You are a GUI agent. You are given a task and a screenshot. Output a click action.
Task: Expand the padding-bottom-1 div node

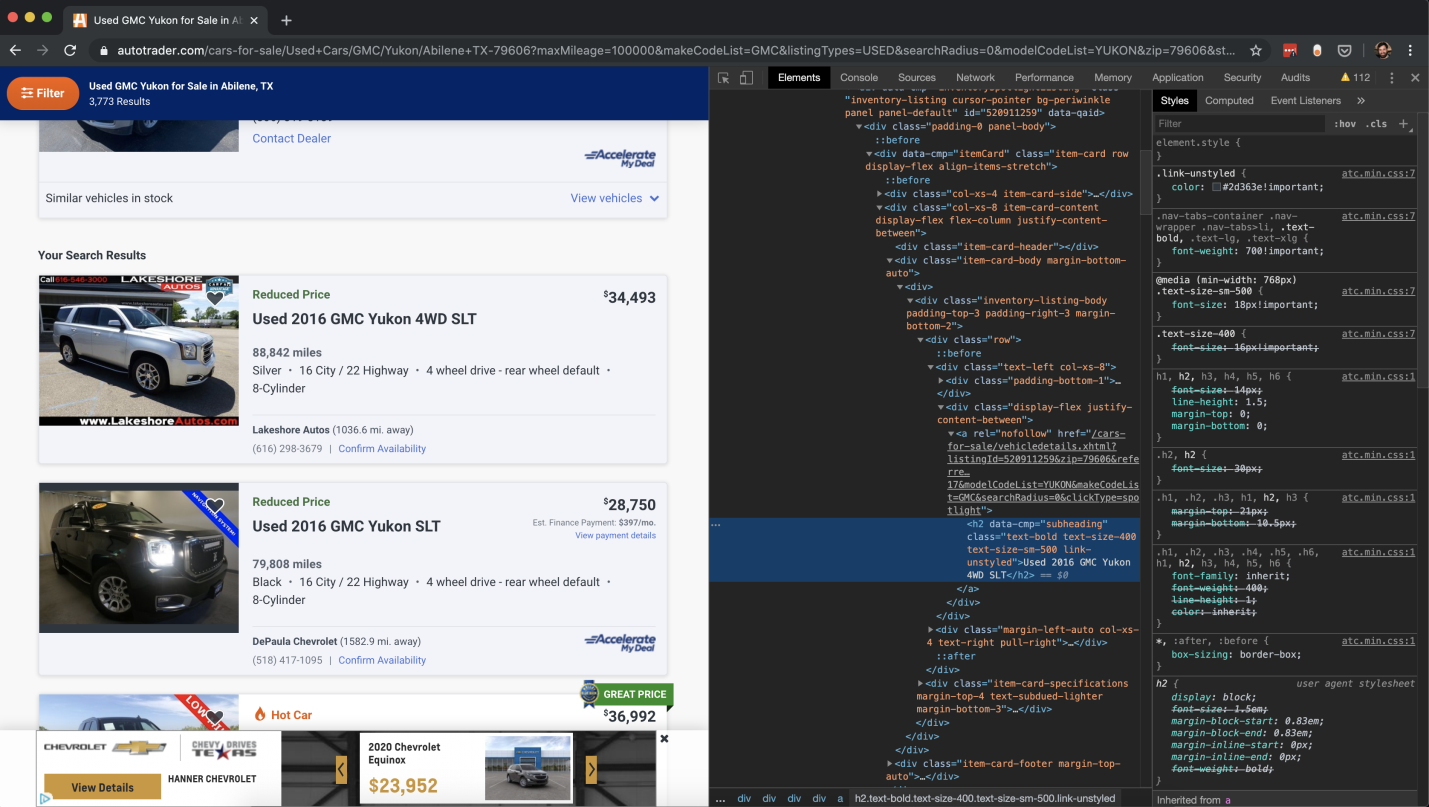click(941, 381)
